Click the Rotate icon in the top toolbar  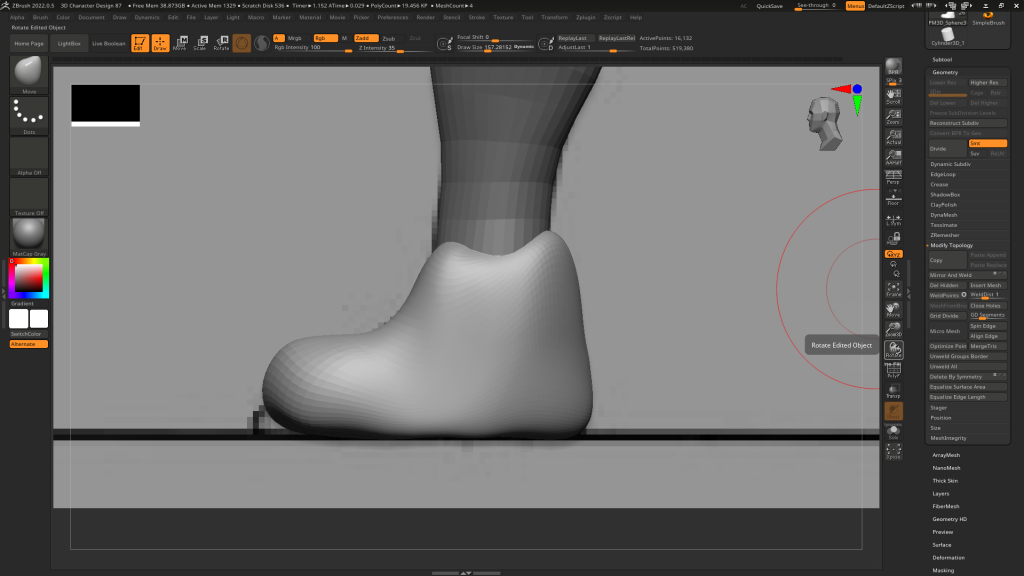pos(221,43)
